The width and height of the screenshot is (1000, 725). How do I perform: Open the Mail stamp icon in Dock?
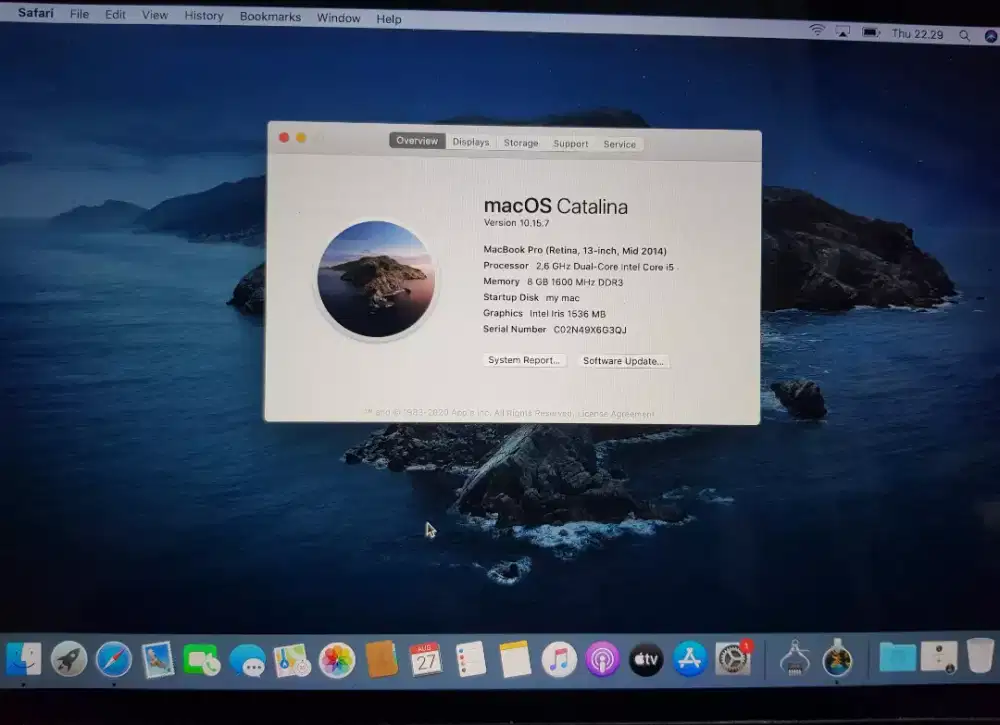pos(158,659)
